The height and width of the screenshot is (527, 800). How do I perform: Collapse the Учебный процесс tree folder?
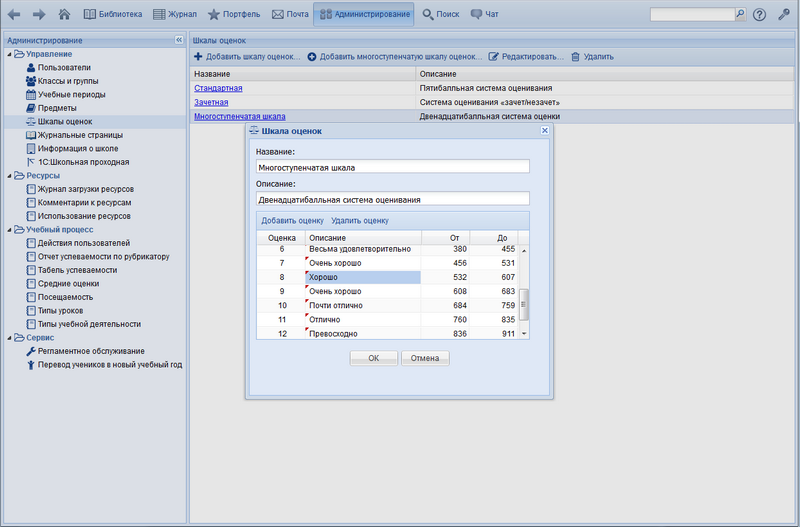9,230
